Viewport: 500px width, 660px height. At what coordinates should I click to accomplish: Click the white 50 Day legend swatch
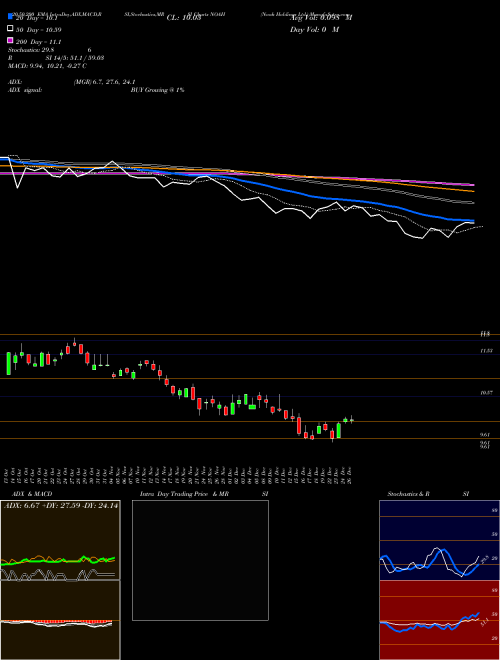10,29
